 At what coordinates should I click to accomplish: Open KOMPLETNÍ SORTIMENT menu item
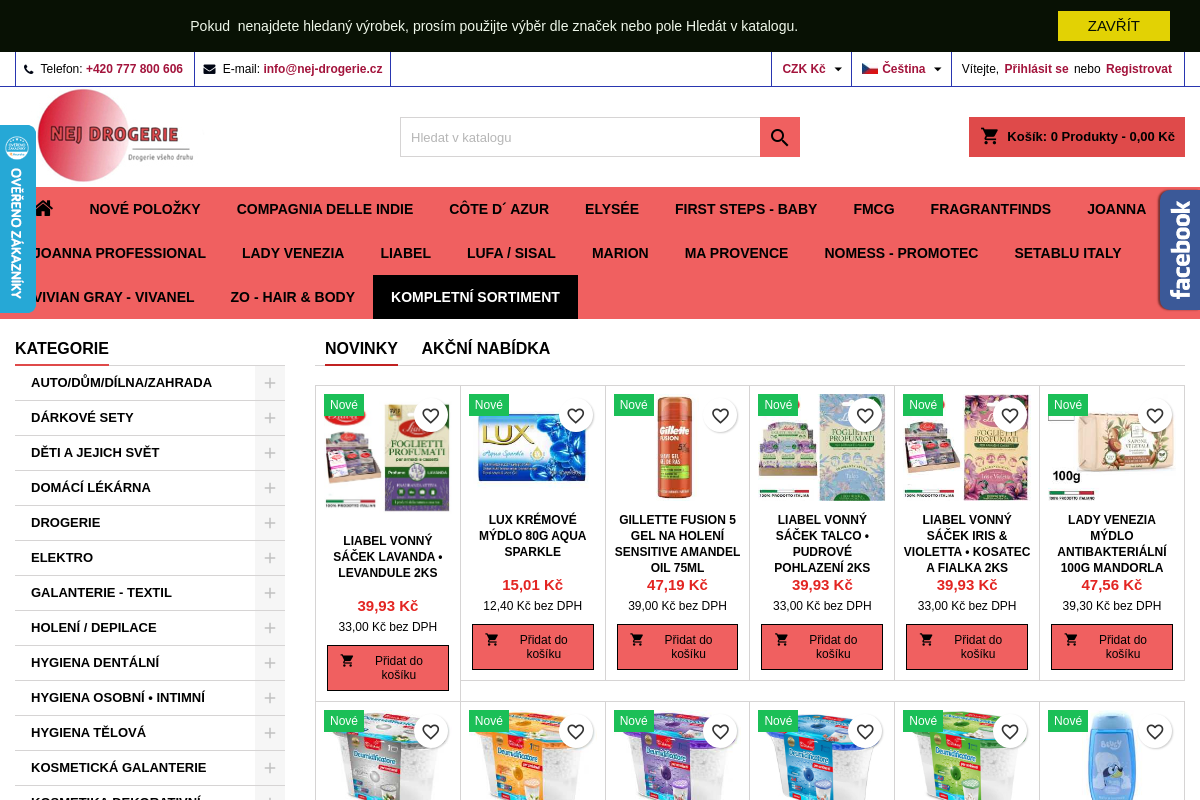point(475,297)
